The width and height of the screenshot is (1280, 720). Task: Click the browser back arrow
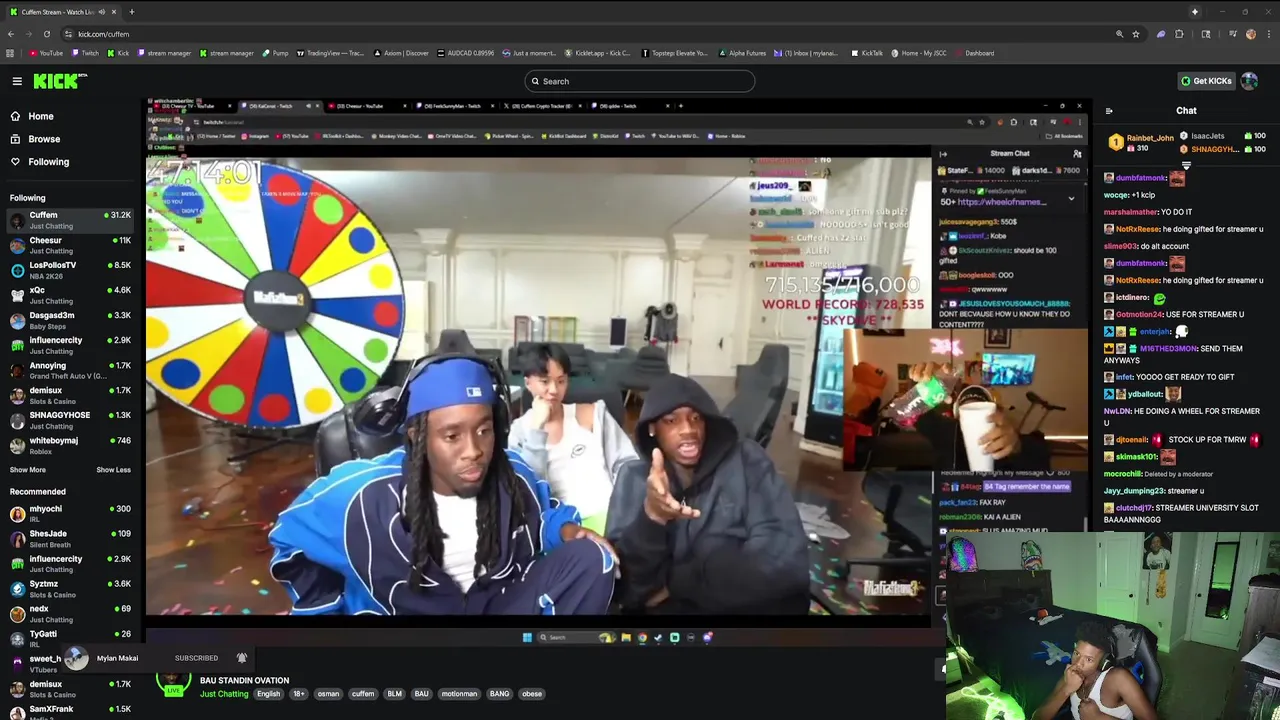pyautogui.click(x=11, y=34)
